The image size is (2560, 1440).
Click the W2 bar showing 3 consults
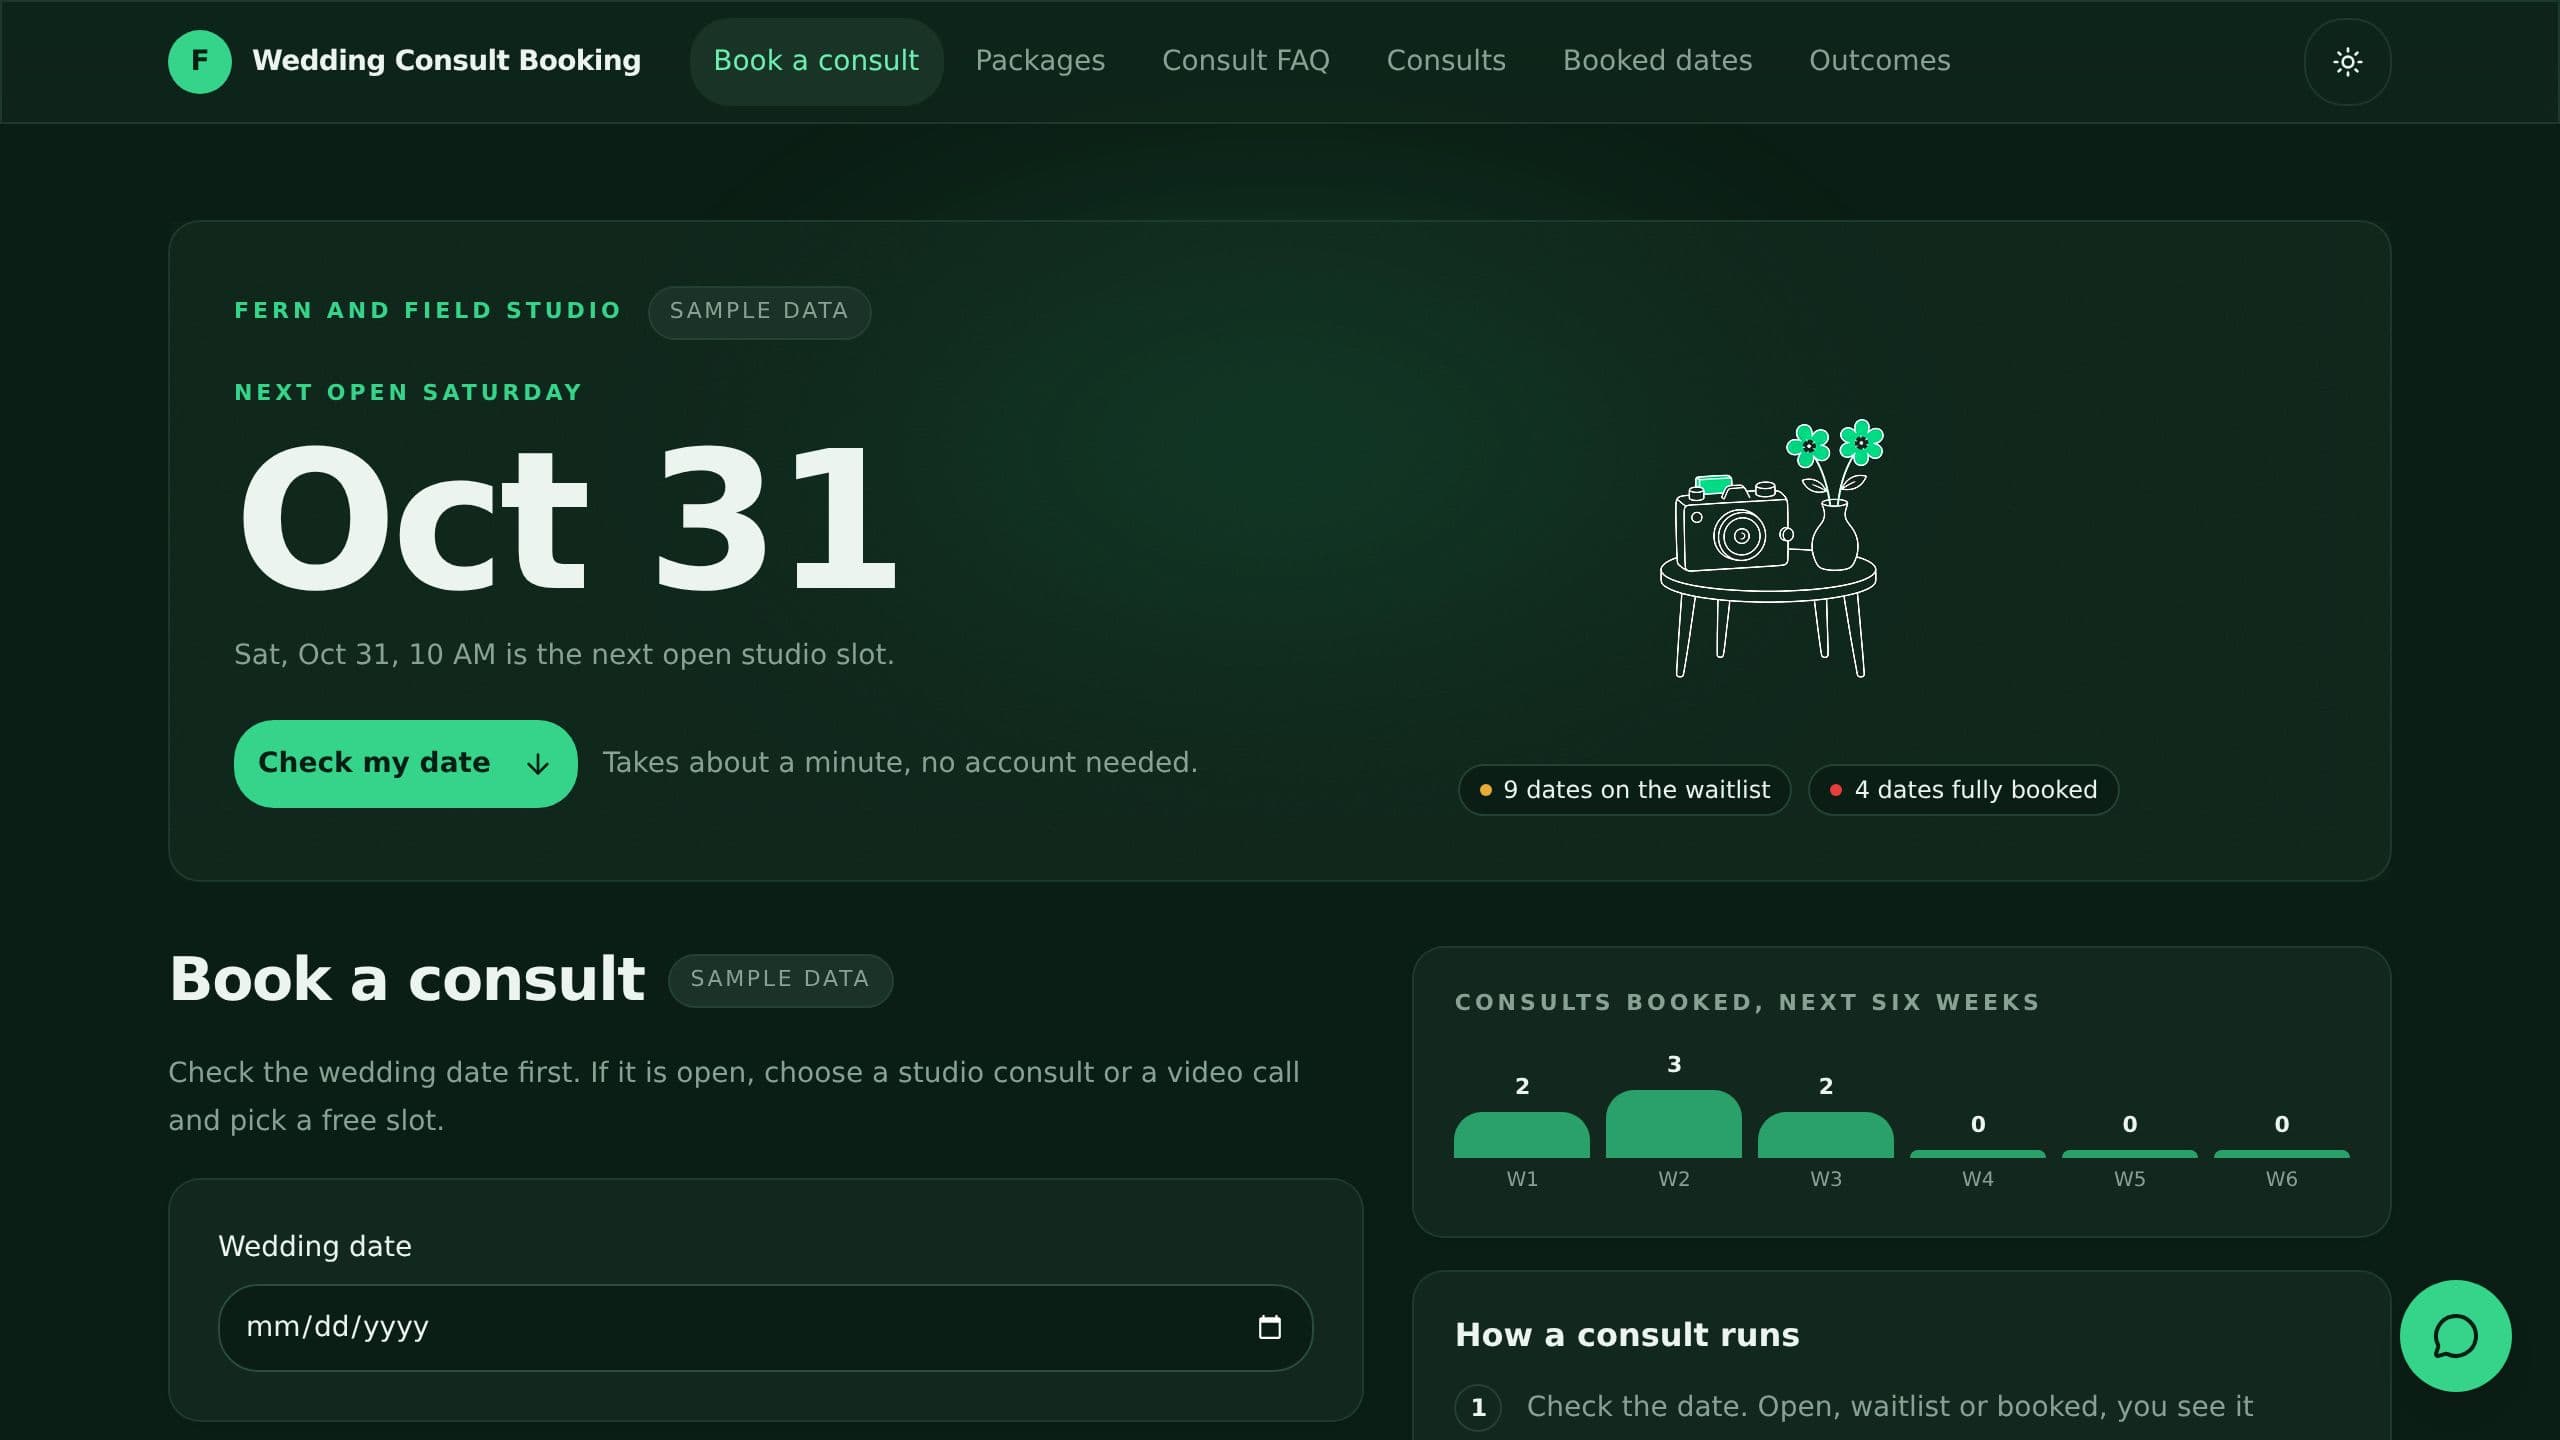point(1673,1124)
